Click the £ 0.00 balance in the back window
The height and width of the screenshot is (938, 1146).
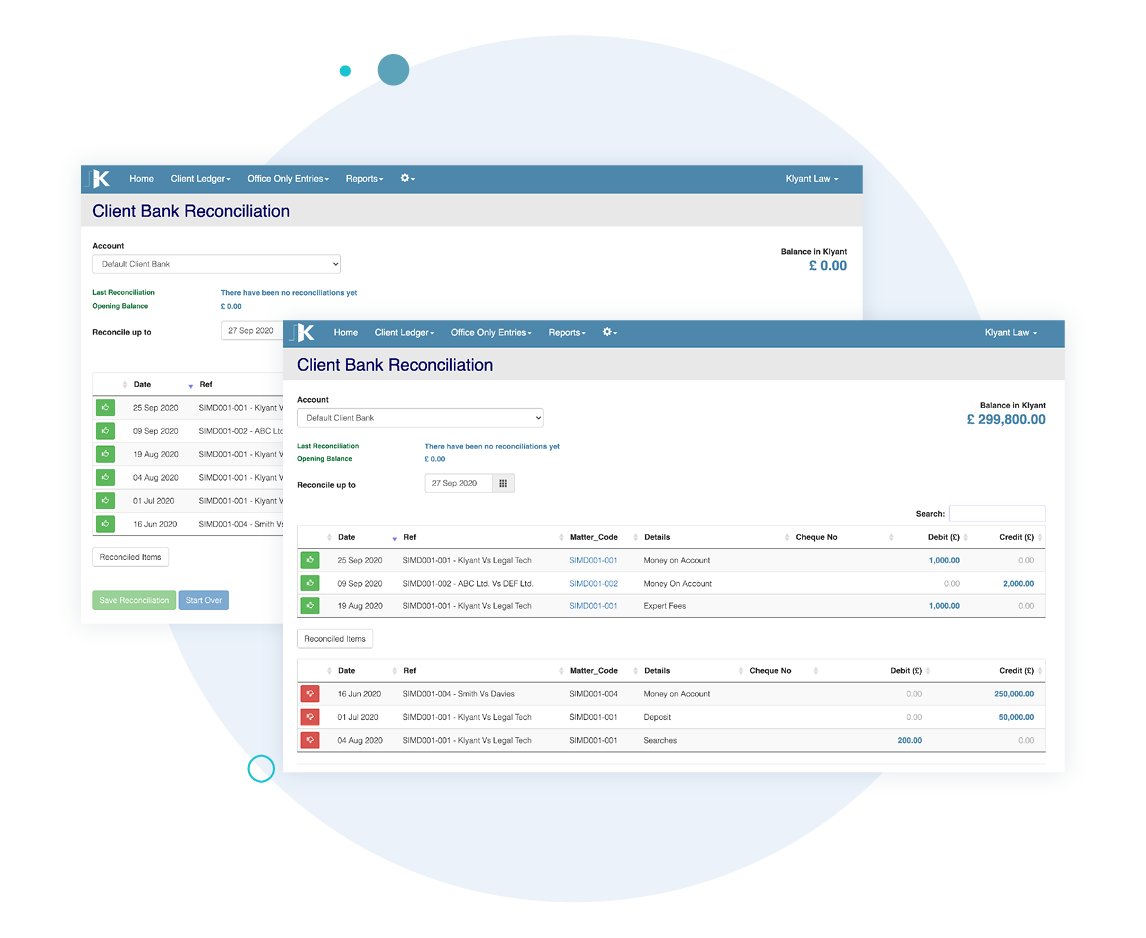(827, 266)
